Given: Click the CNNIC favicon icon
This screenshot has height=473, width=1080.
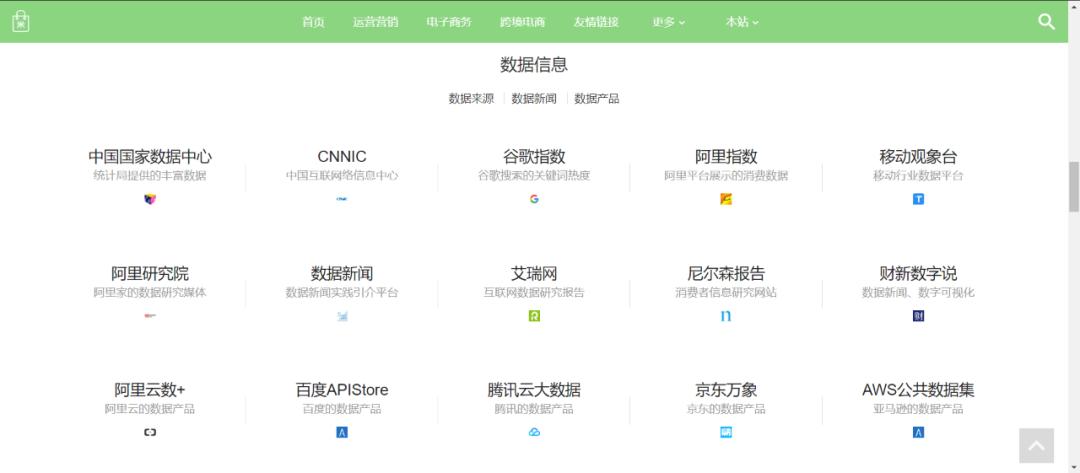Looking at the screenshot, I should (x=342, y=199).
